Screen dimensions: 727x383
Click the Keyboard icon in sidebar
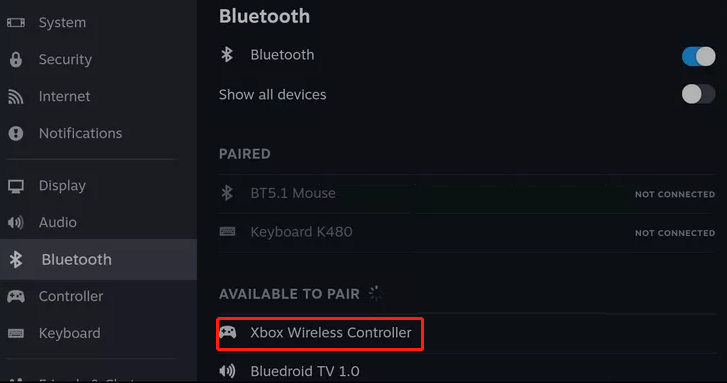click(16, 333)
